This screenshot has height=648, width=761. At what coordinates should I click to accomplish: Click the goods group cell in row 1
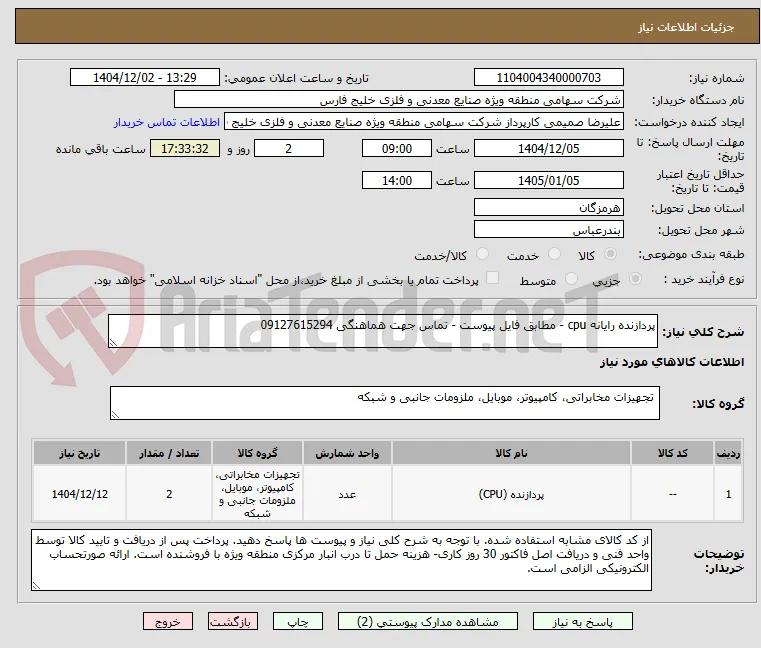(x=257, y=494)
